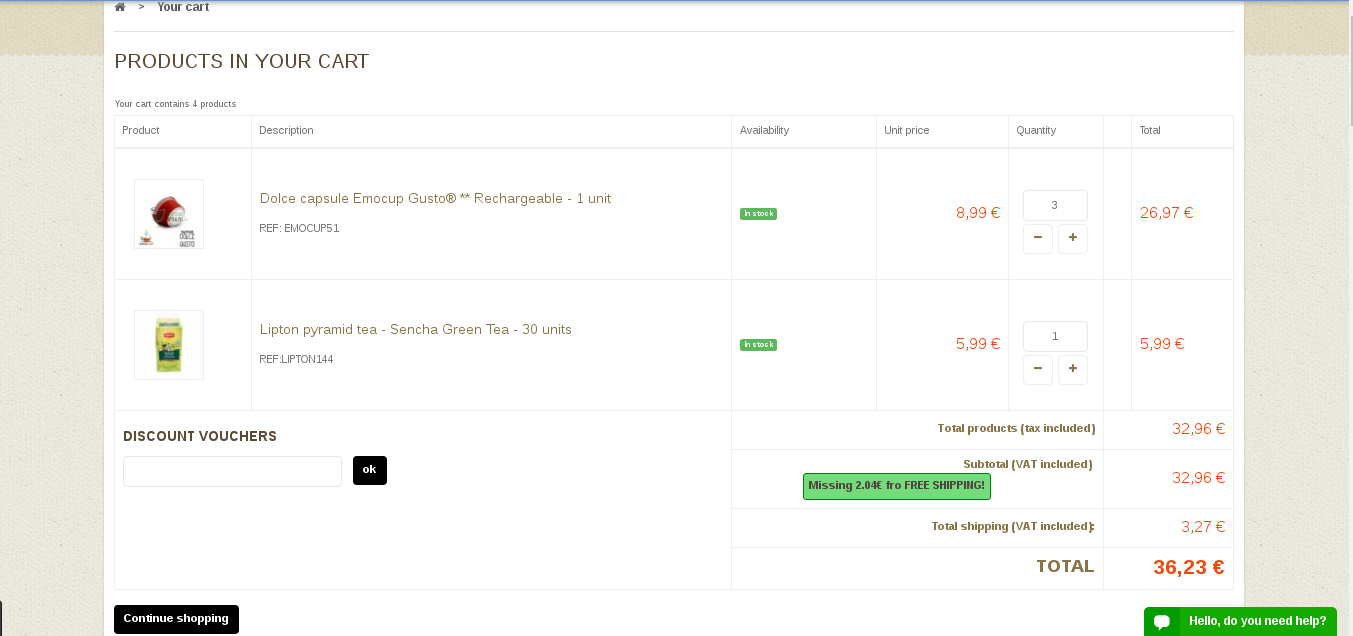Click the In stock badge for Lipton tea

[758, 345]
